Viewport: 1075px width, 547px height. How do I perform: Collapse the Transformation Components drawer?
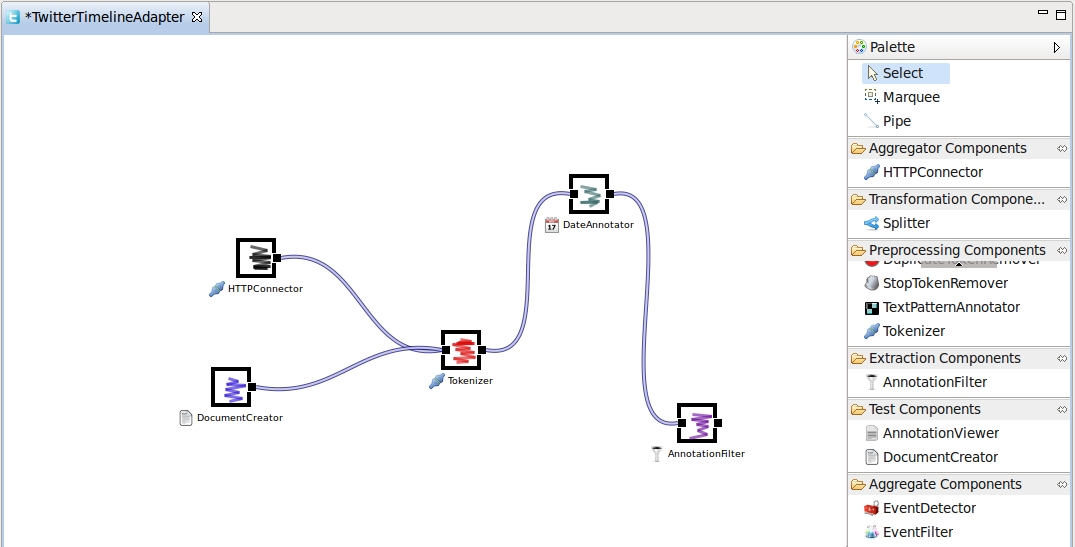(x=947, y=199)
